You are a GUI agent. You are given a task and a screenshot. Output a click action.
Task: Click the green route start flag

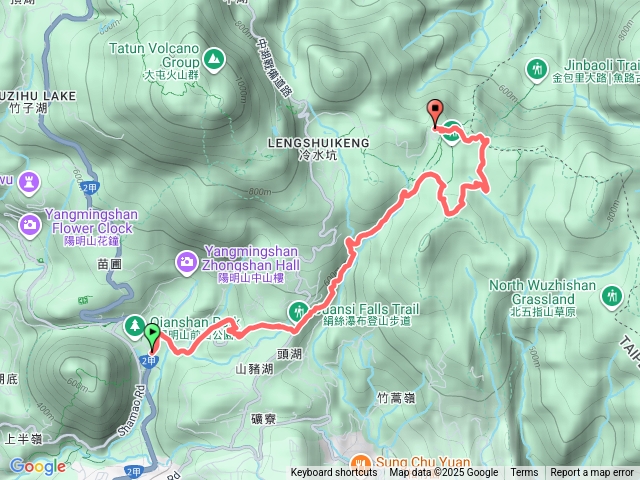[152, 337]
